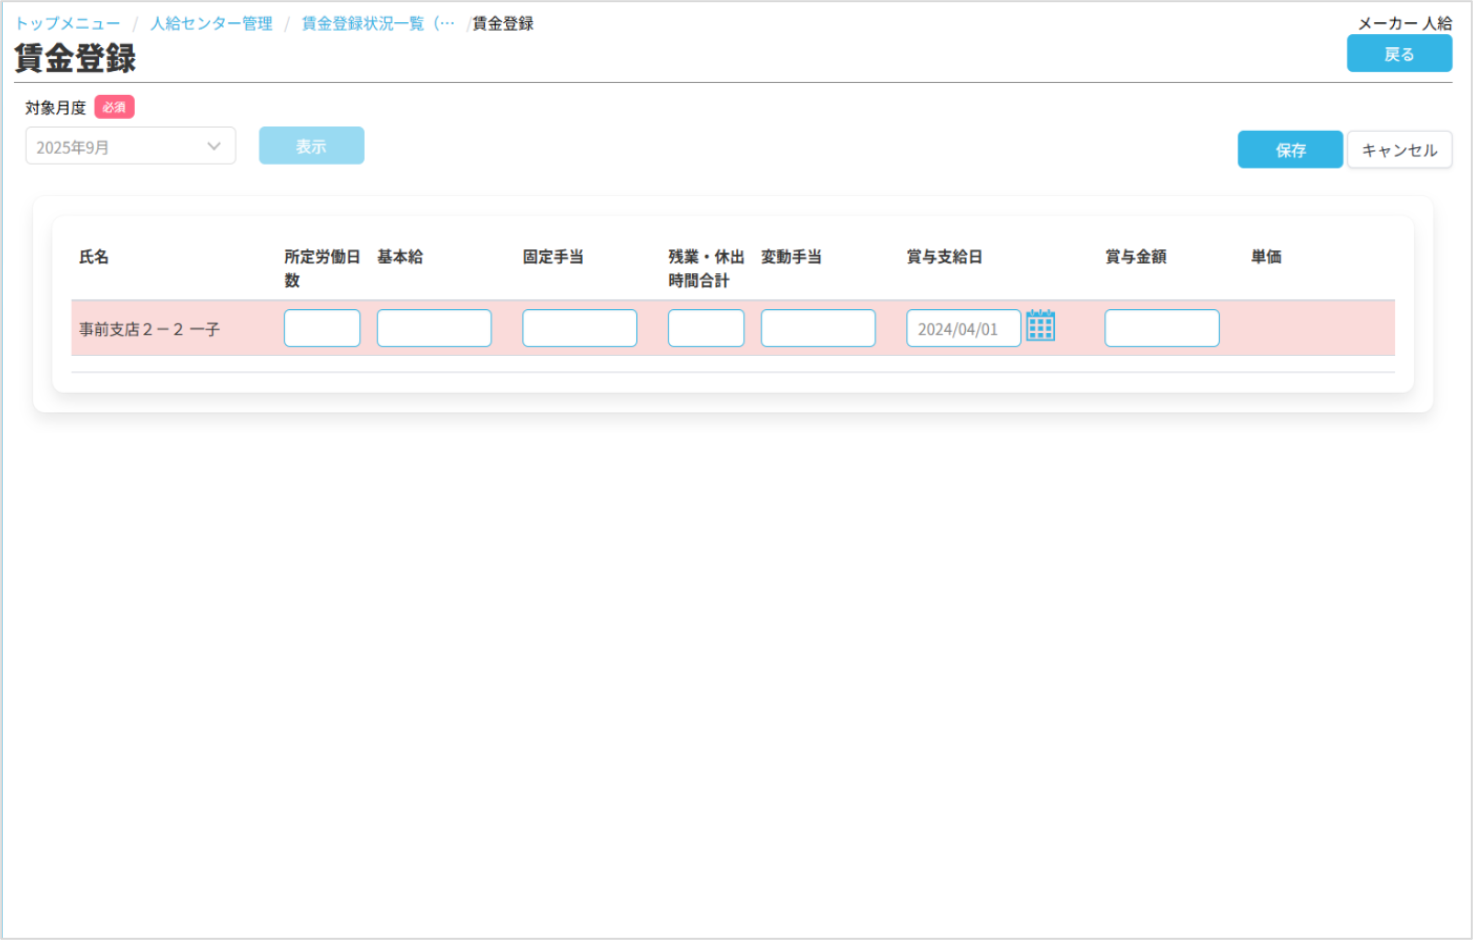Click the 表示 button
1473x940 pixels.
(x=311, y=146)
